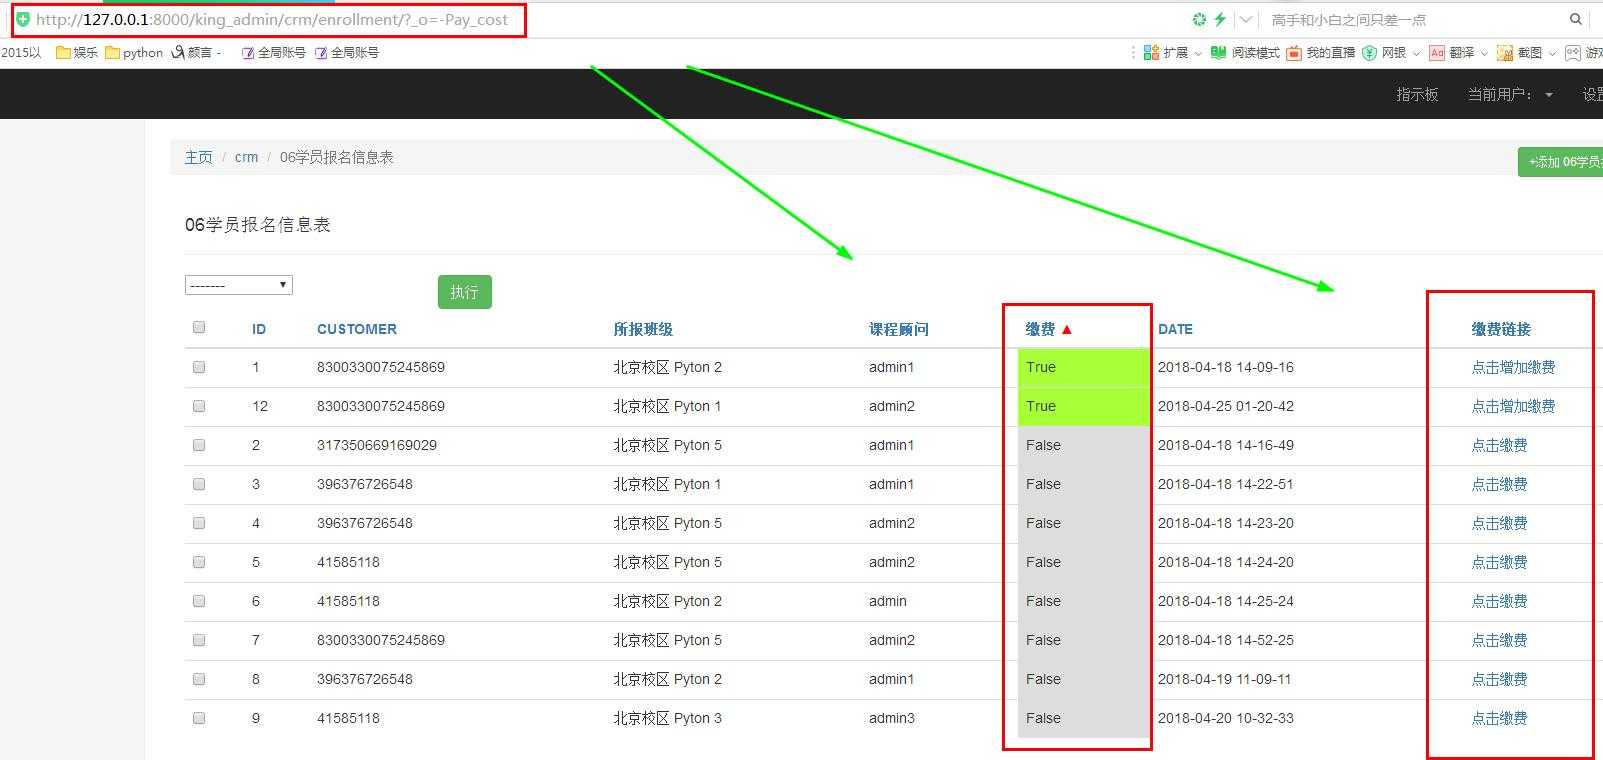Sort by the CUSTOMER column header
The width and height of the screenshot is (1603, 760).
357,329
